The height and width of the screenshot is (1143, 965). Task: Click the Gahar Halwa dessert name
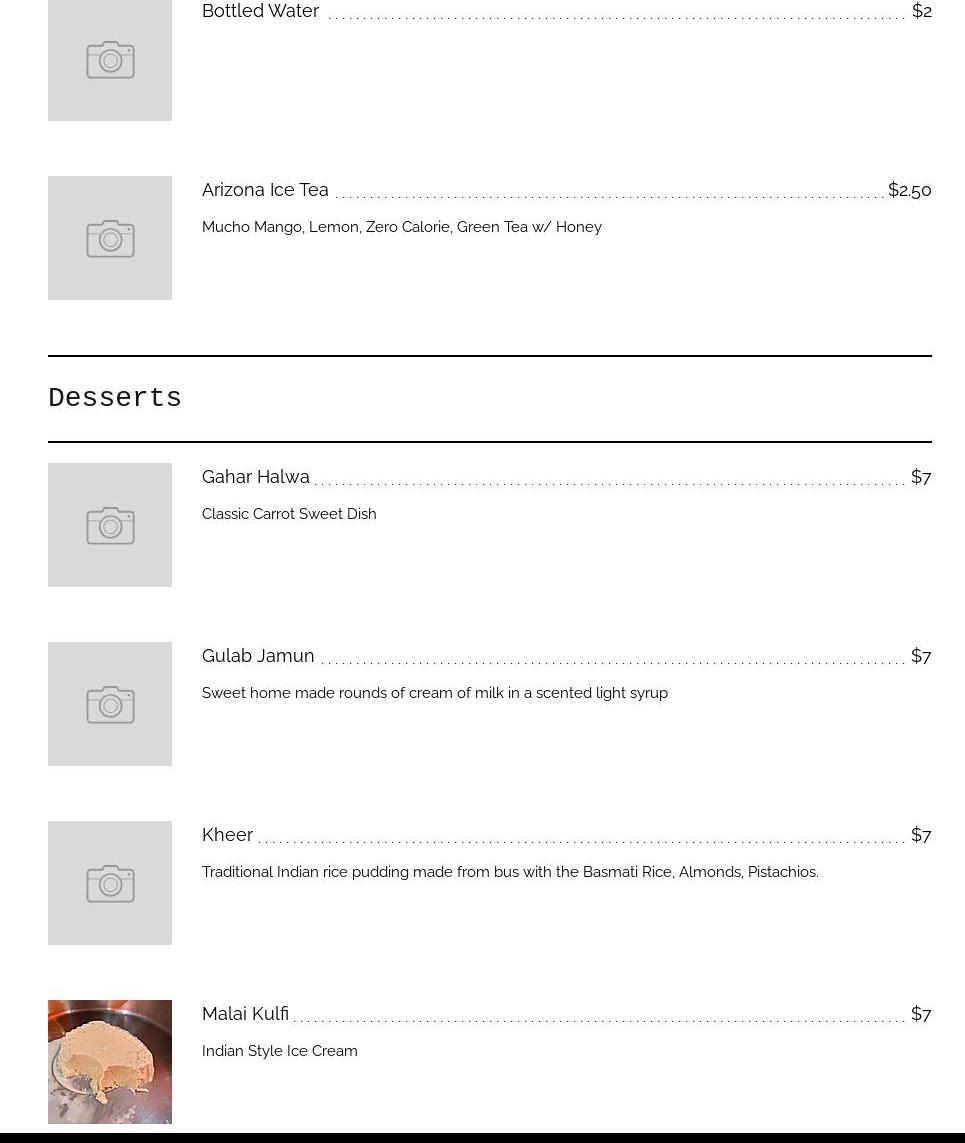[255, 477]
